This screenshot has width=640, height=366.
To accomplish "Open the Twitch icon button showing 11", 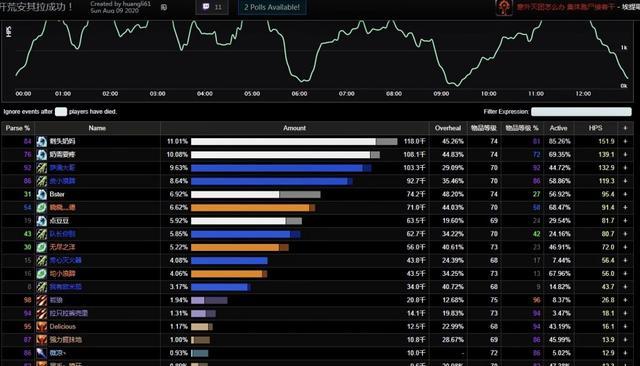I will [x=212, y=7].
